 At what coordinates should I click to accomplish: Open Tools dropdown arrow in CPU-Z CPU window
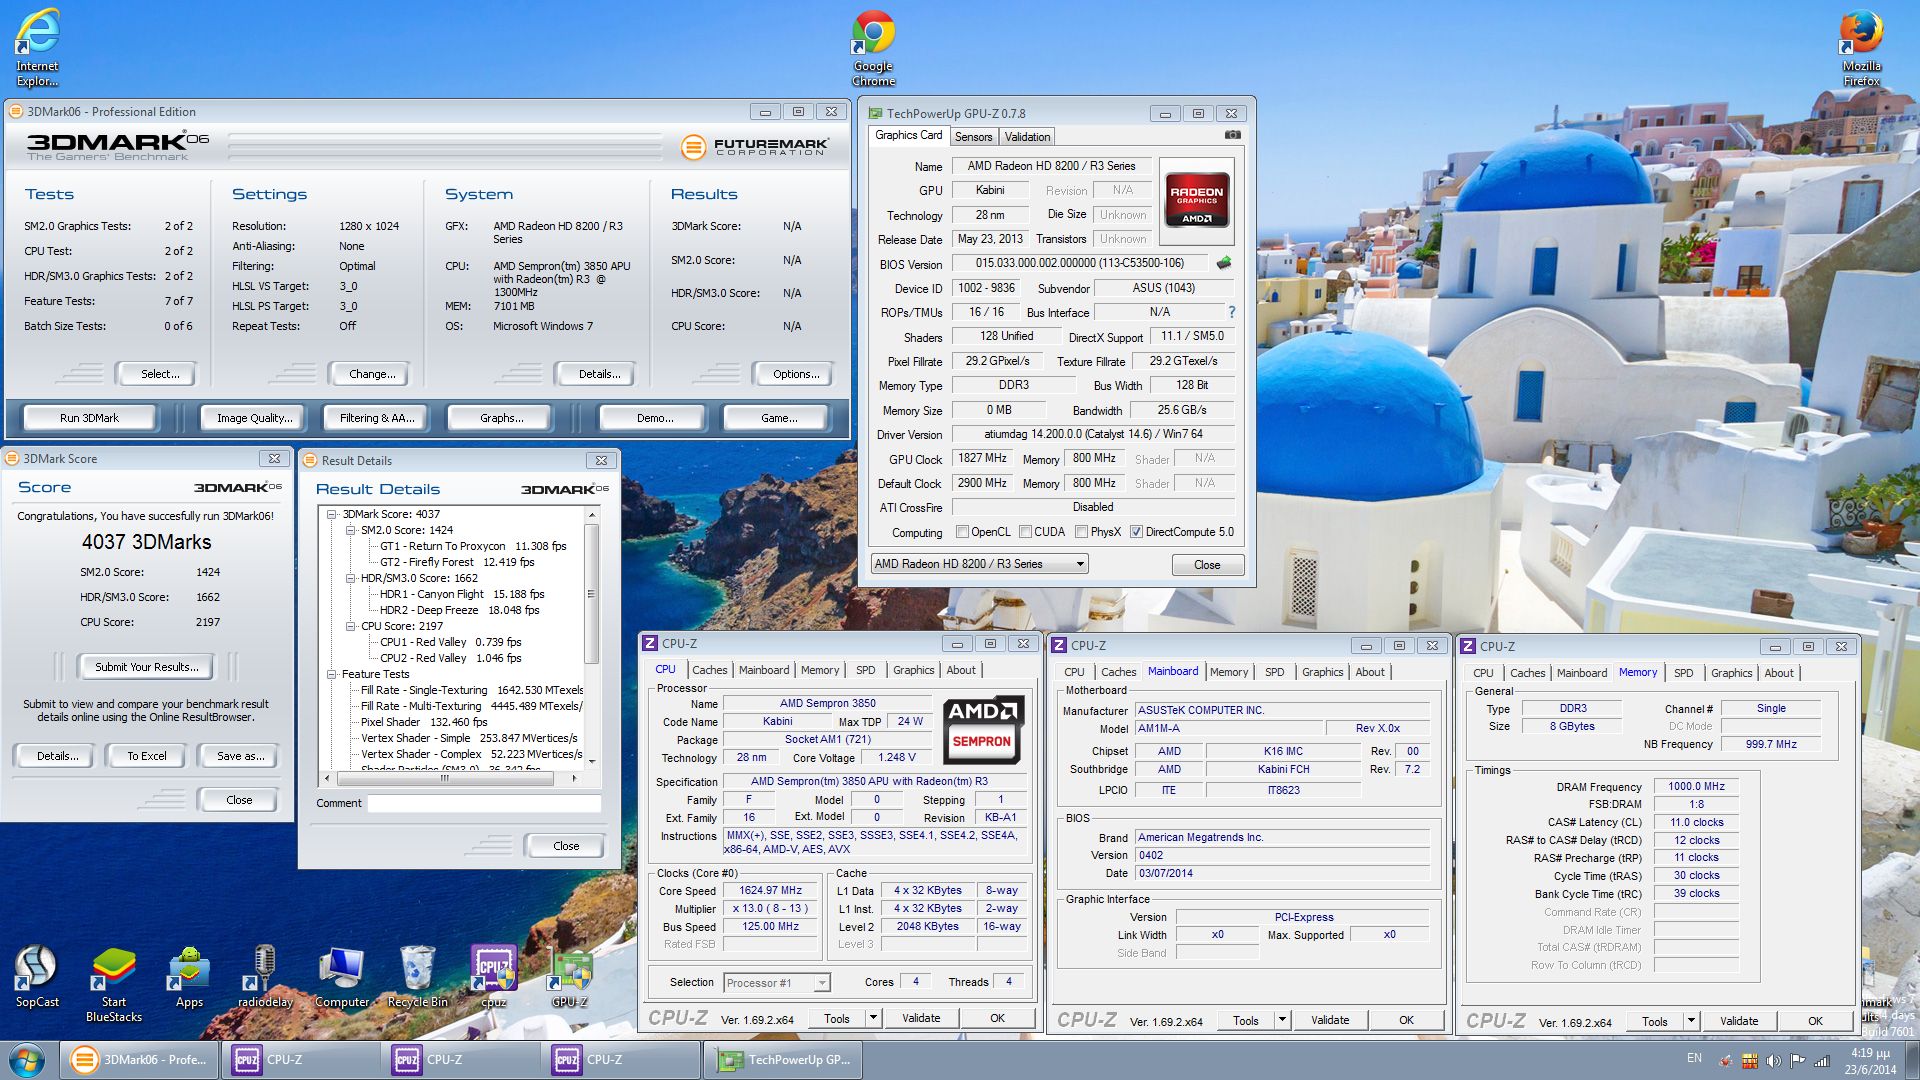[x=873, y=1018]
